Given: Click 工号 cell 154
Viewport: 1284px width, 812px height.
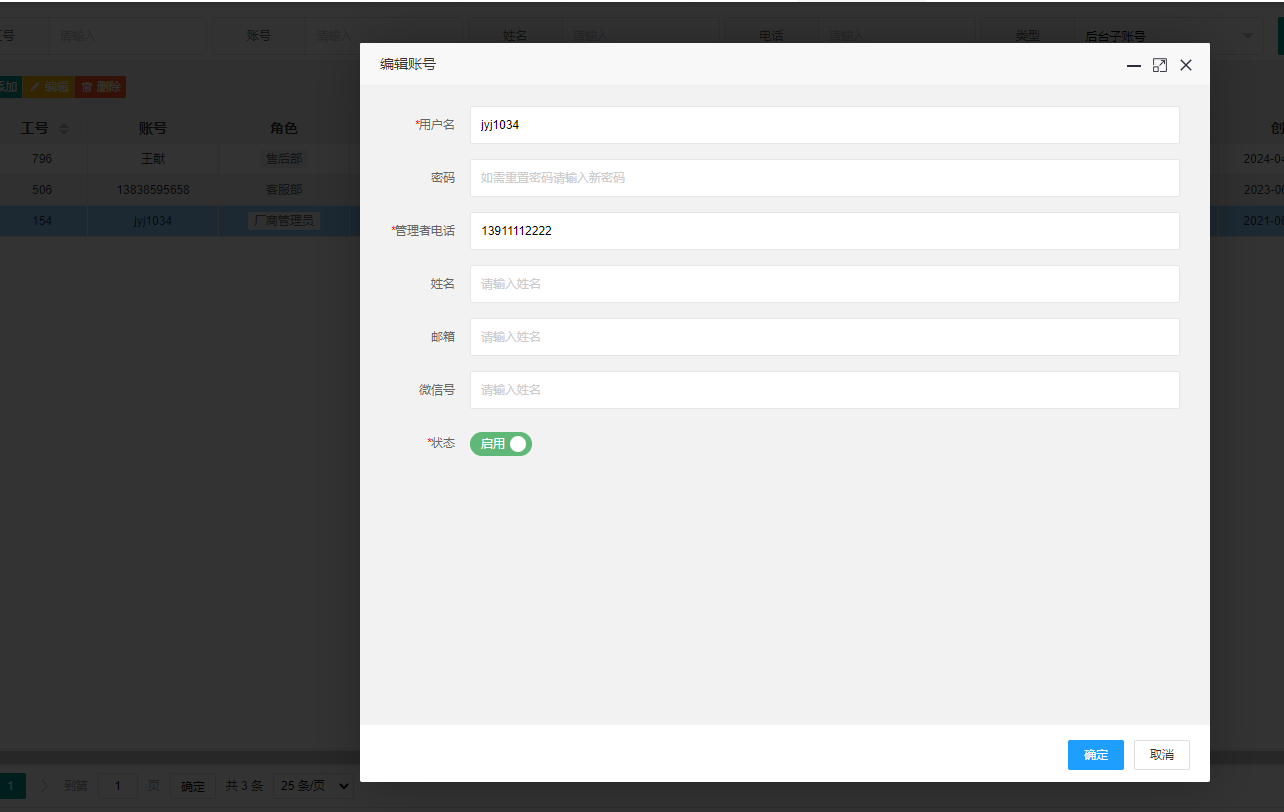Looking at the screenshot, I should [42, 220].
